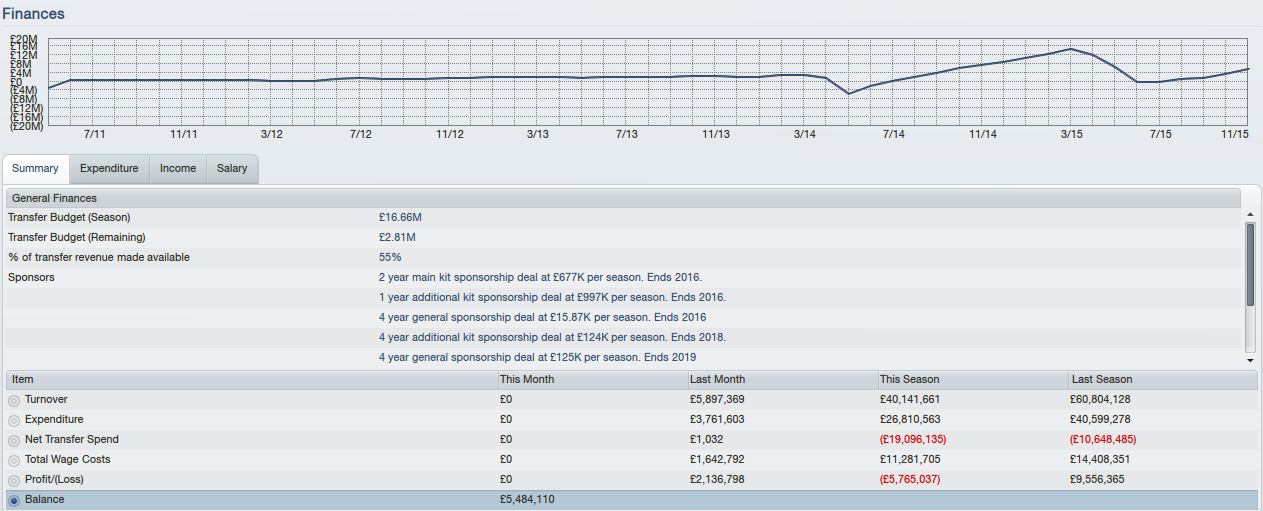Click the sponsors list scroll up arrow
The image size is (1263, 511).
[x=1250, y=215]
